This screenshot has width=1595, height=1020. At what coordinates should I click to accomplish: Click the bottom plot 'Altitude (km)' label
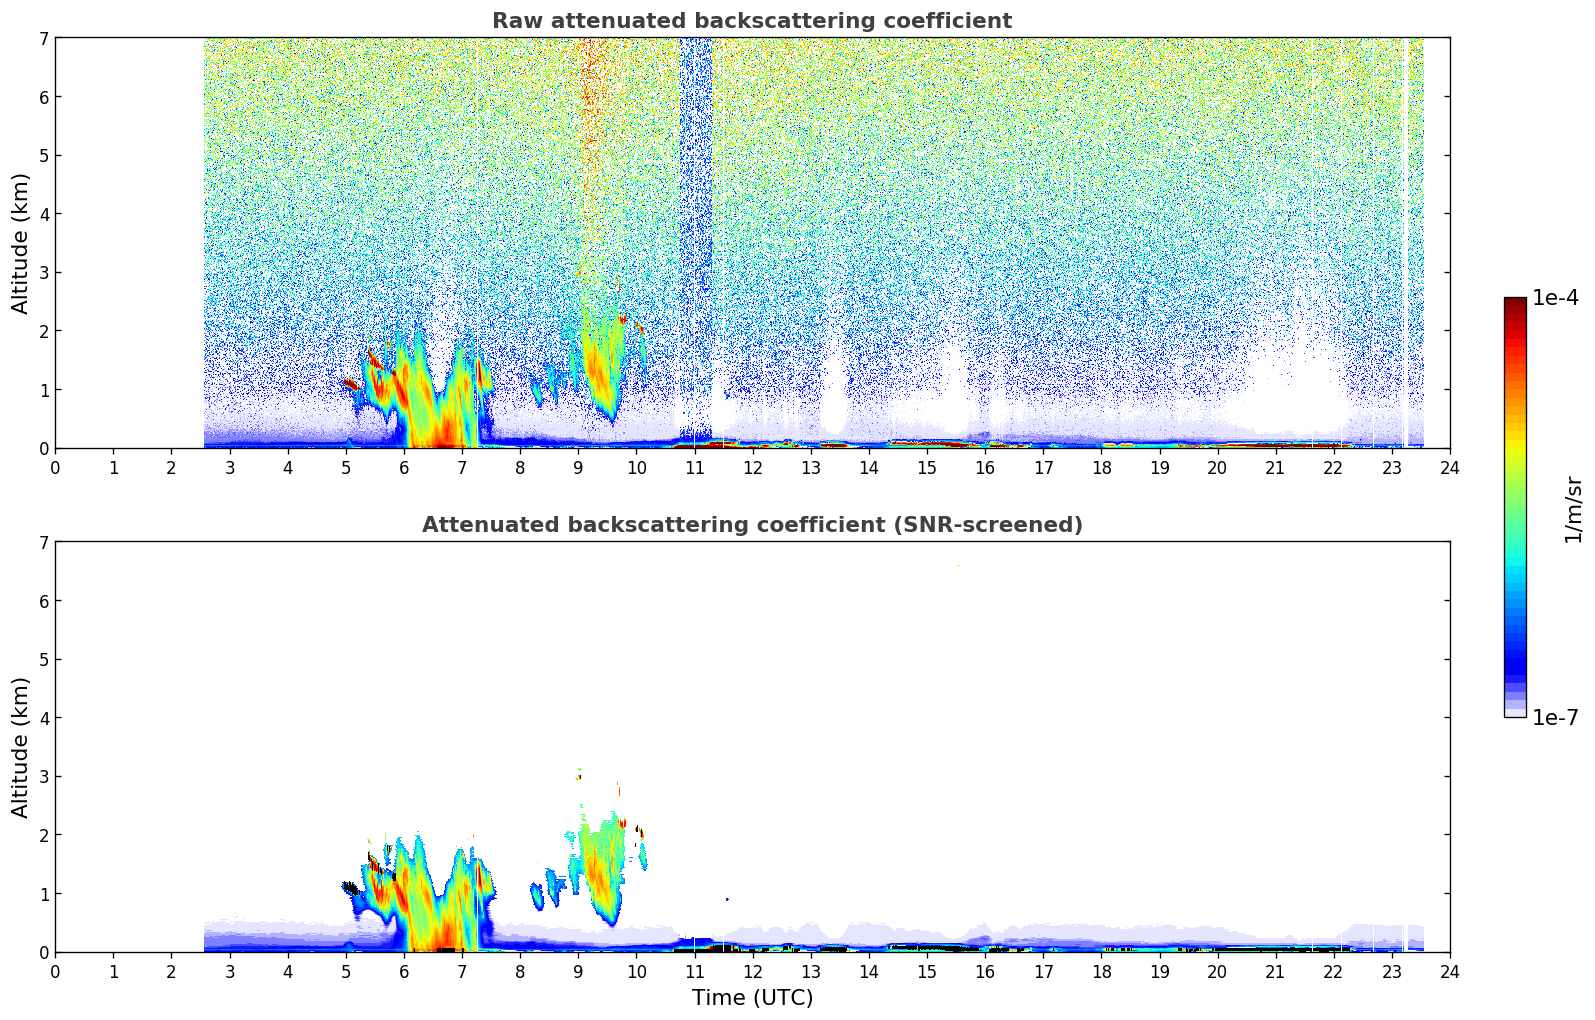[x=20, y=747]
